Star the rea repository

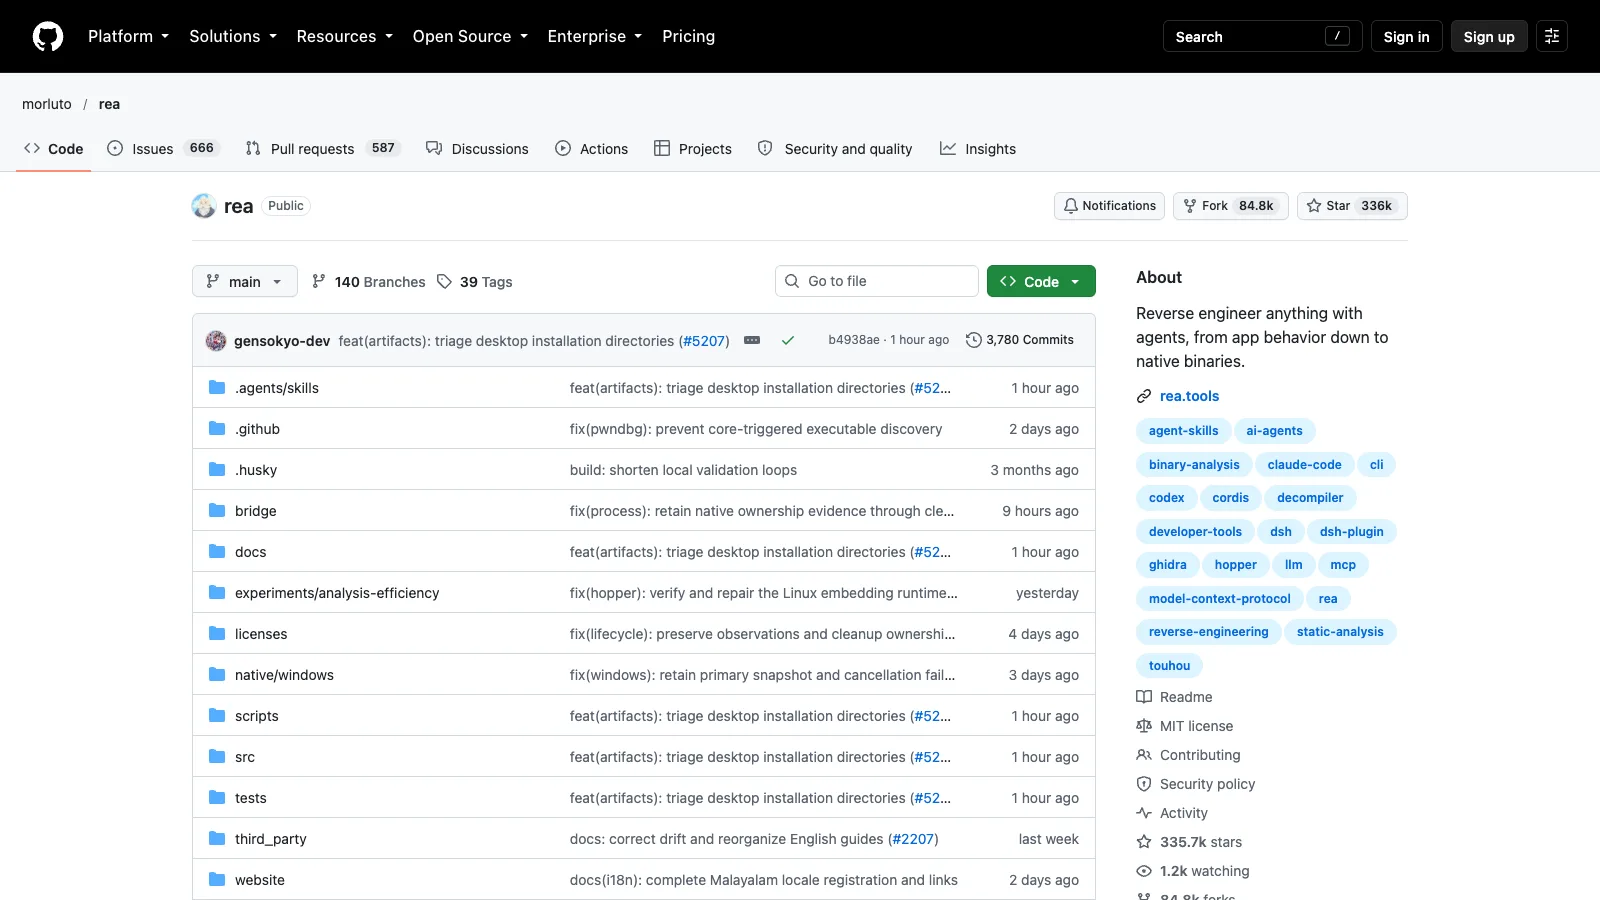click(1352, 206)
